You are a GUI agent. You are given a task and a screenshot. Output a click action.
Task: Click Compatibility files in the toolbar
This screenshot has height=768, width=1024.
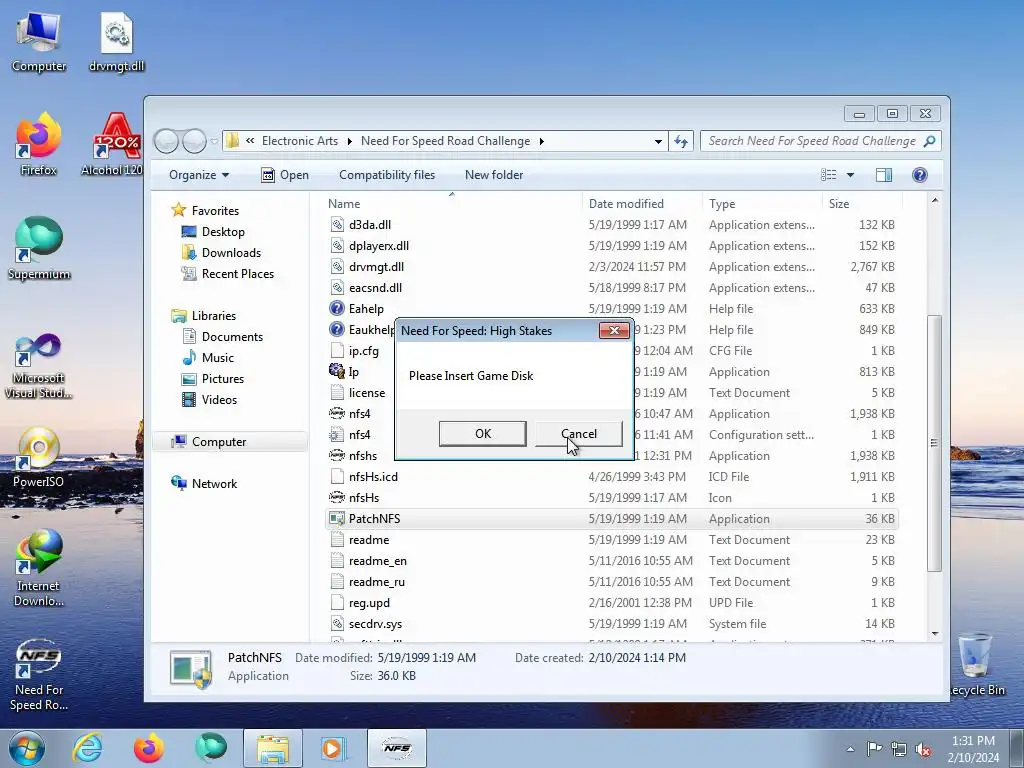(387, 174)
